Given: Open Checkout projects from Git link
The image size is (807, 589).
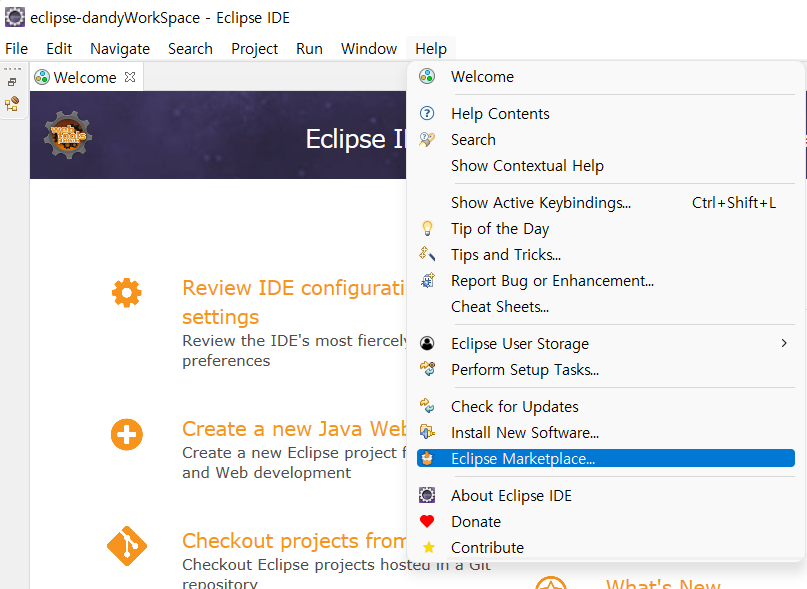Looking at the screenshot, I should click(x=294, y=541).
